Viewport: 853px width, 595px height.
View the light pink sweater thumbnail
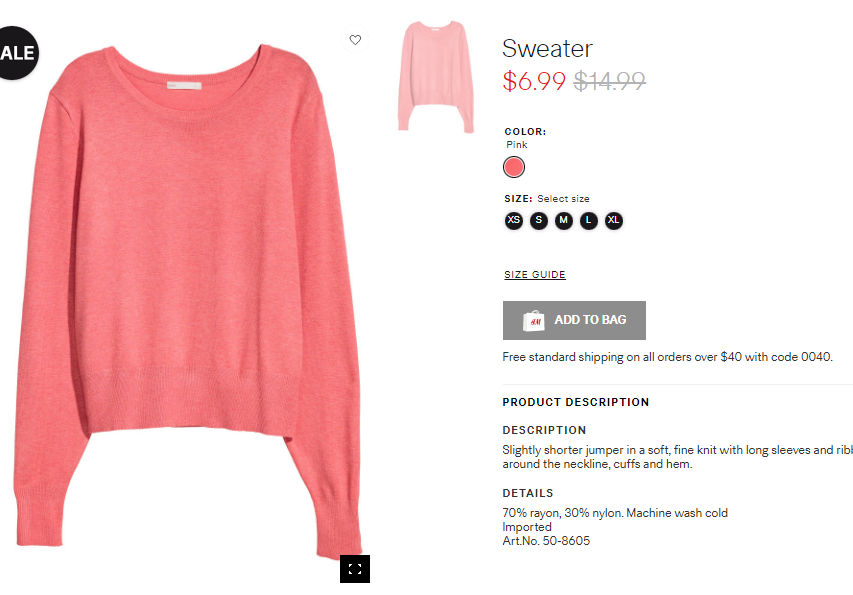436,76
